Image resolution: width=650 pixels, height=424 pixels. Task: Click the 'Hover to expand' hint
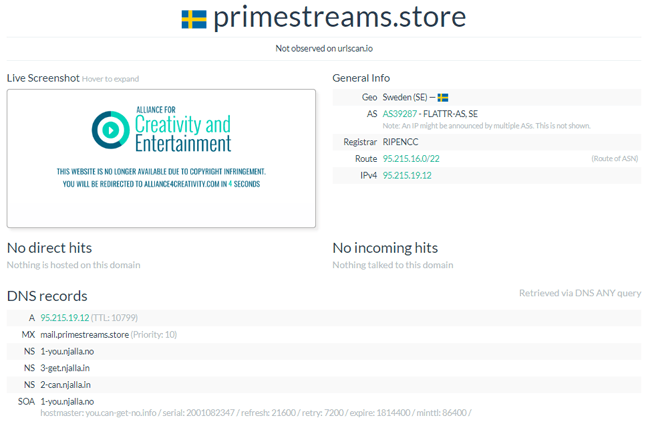tap(110, 79)
